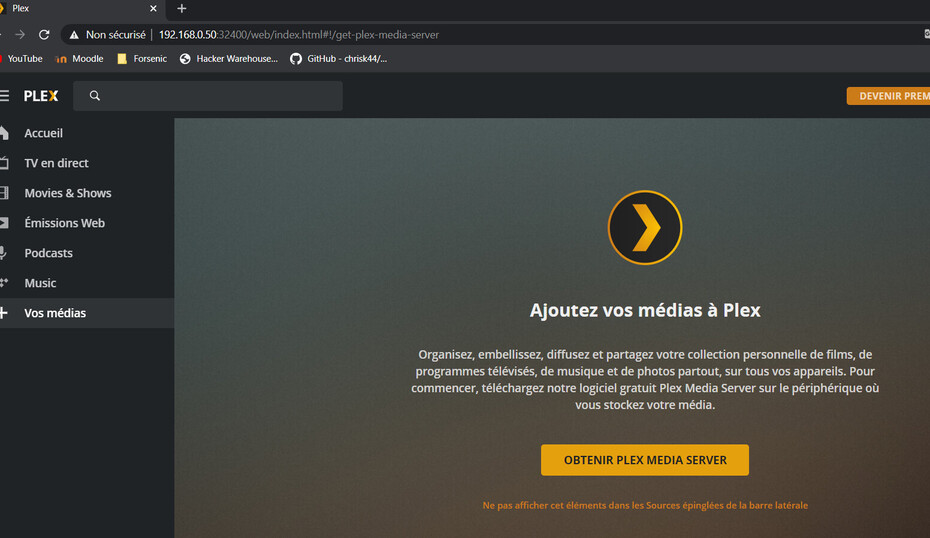The width and height of the screenshot is (930, 538).
Task: Click the Podcasts microphone icon
Action: [x=4, y=253]
